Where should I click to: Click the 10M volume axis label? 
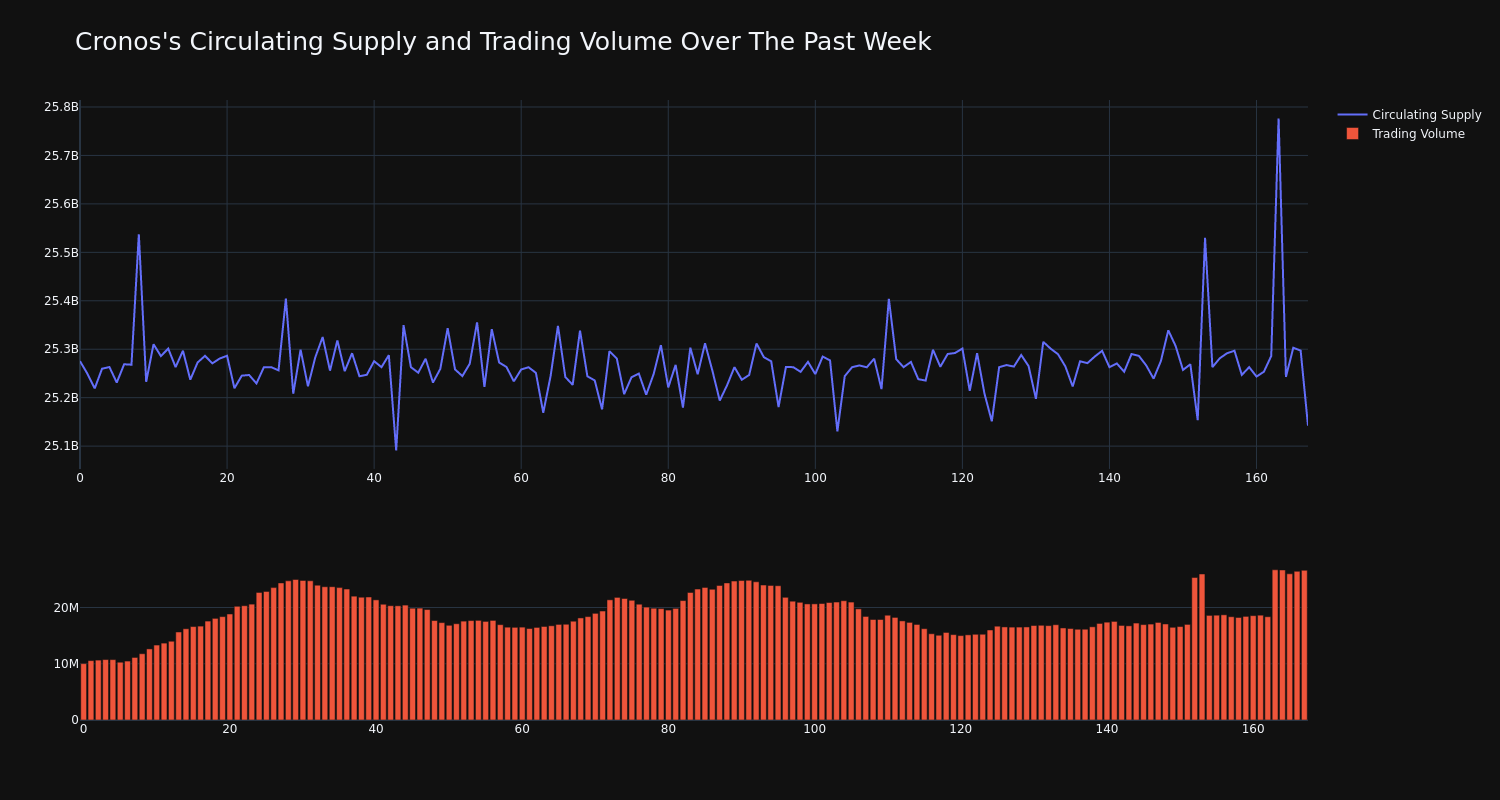pyautogui.click(x=66, y=664)
